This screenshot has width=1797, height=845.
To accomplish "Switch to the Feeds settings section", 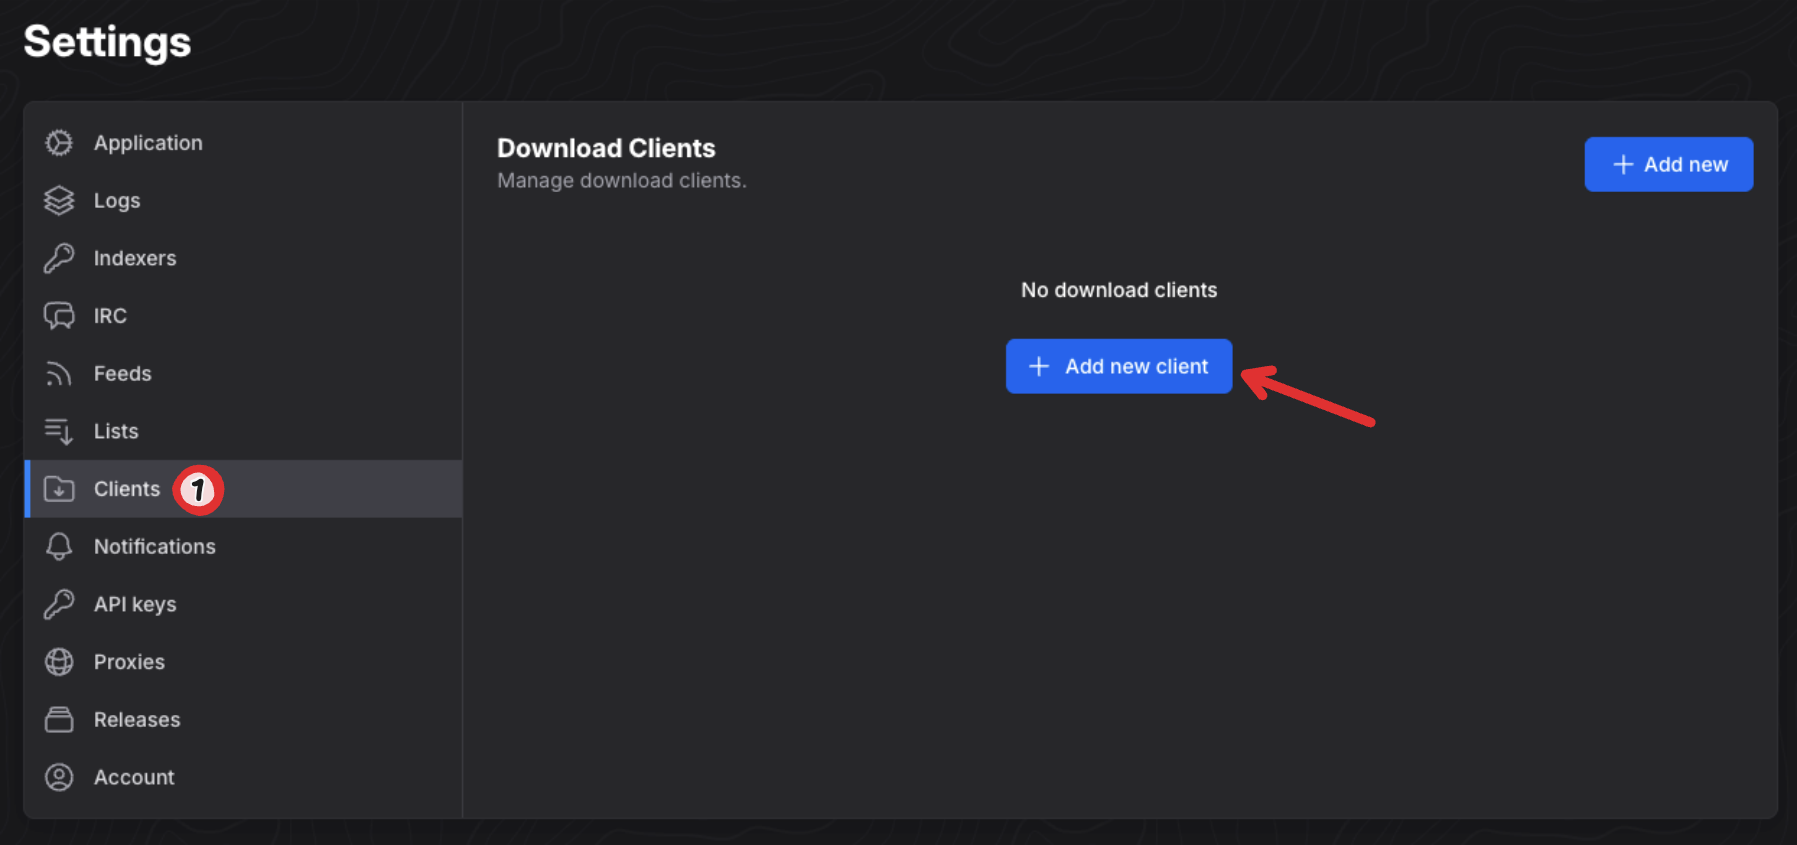I will [x=122, y=374].
